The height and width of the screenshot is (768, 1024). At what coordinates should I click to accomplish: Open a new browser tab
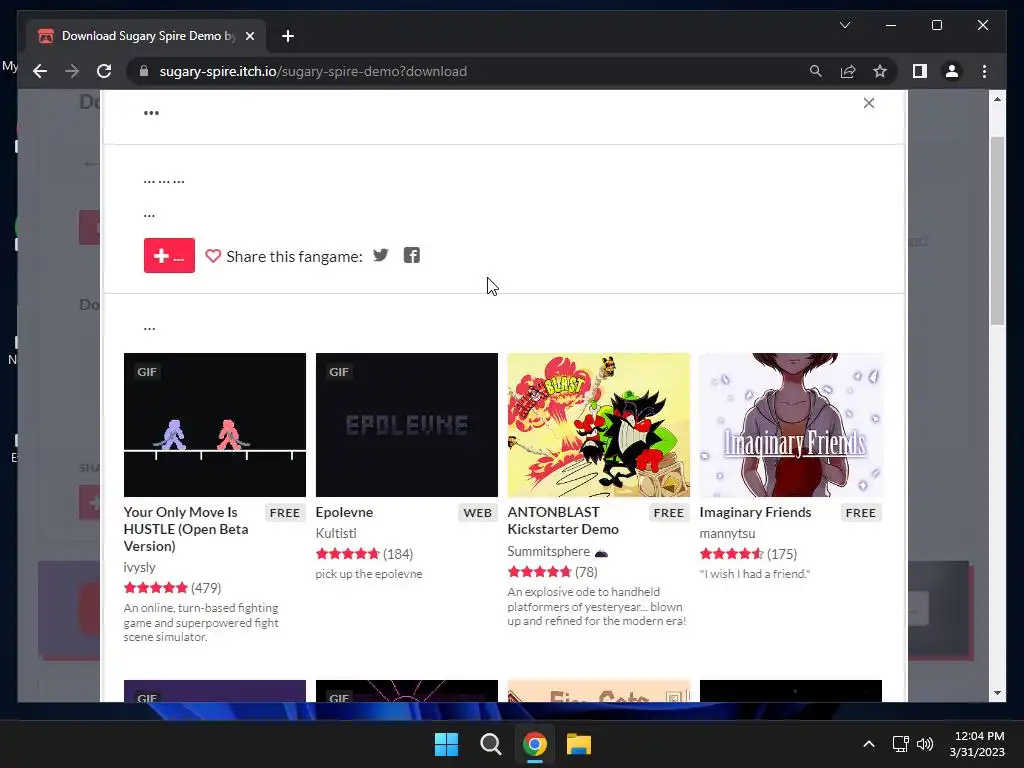click(288, 36)
